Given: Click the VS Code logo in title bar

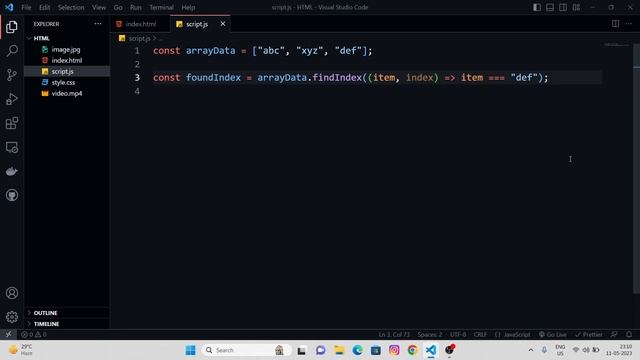Looking at the screenshot, I should [x=9, y=7].
